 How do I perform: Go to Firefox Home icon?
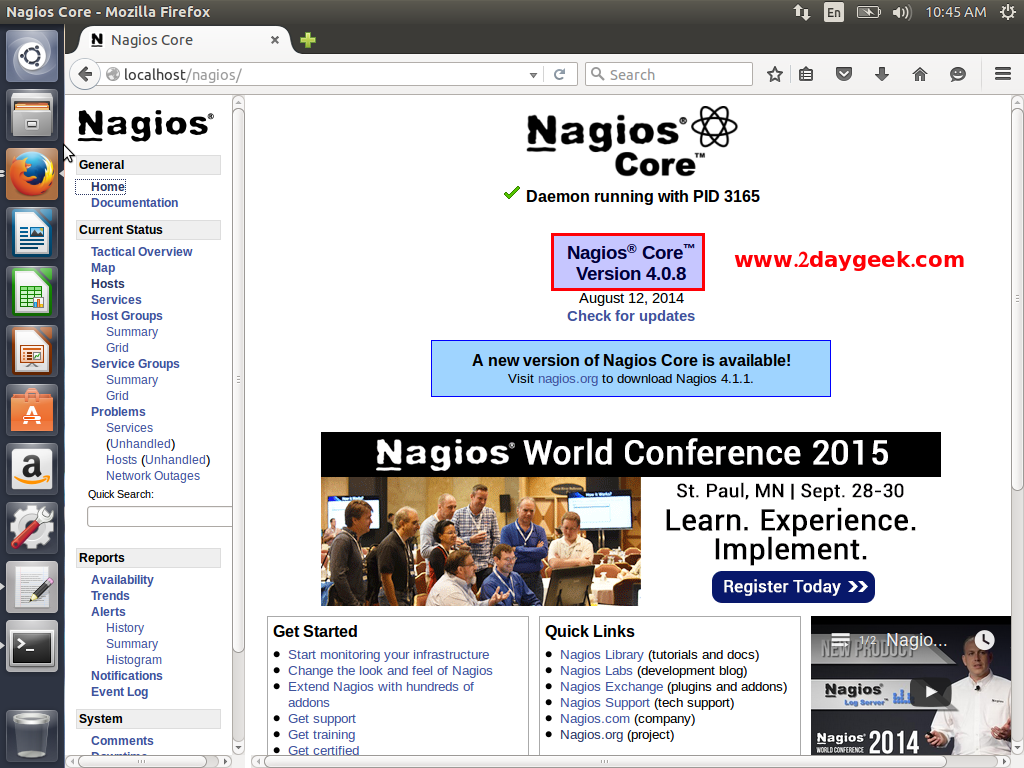920,74
